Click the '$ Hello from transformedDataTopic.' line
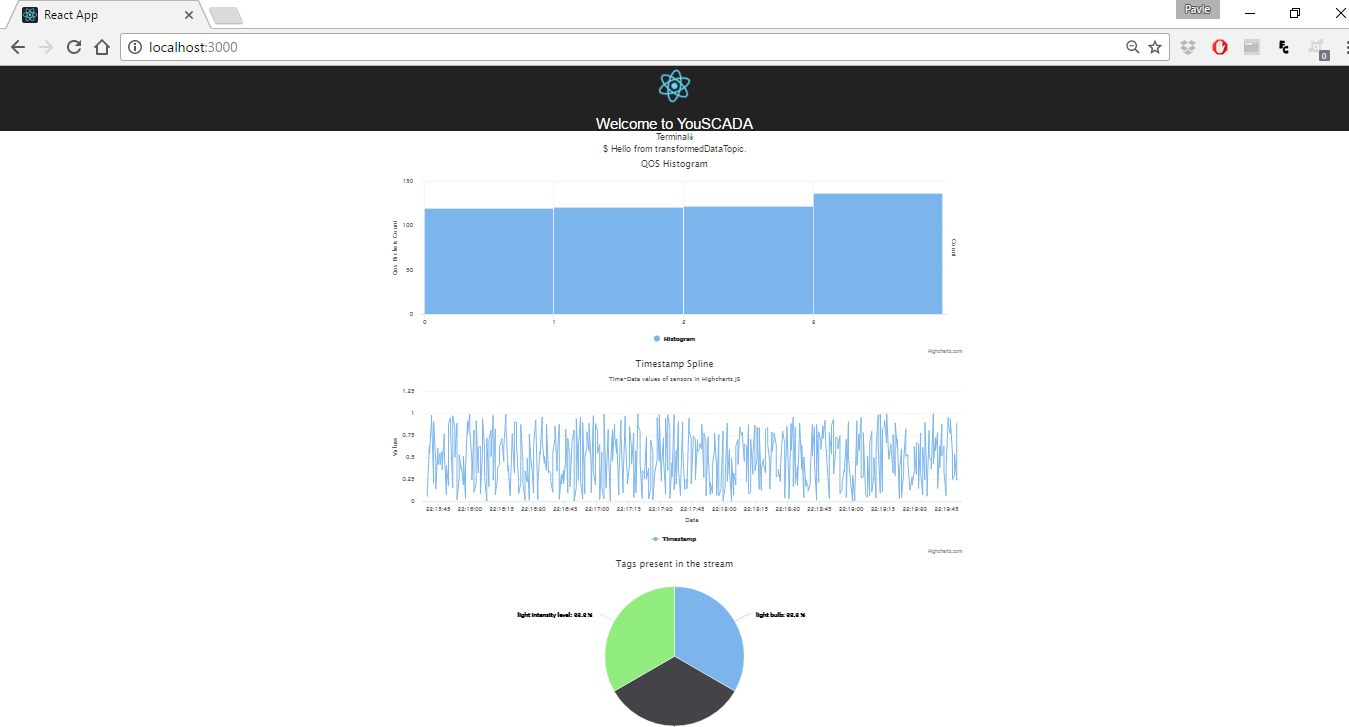1349x727 pixels. pyautogui.click(x=674, y=149)
